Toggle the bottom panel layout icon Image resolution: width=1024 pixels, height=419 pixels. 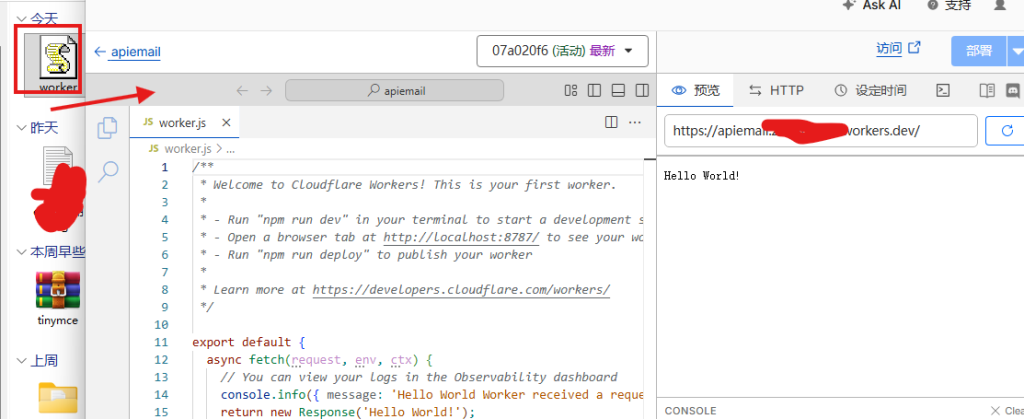click(x=618, y=91)
